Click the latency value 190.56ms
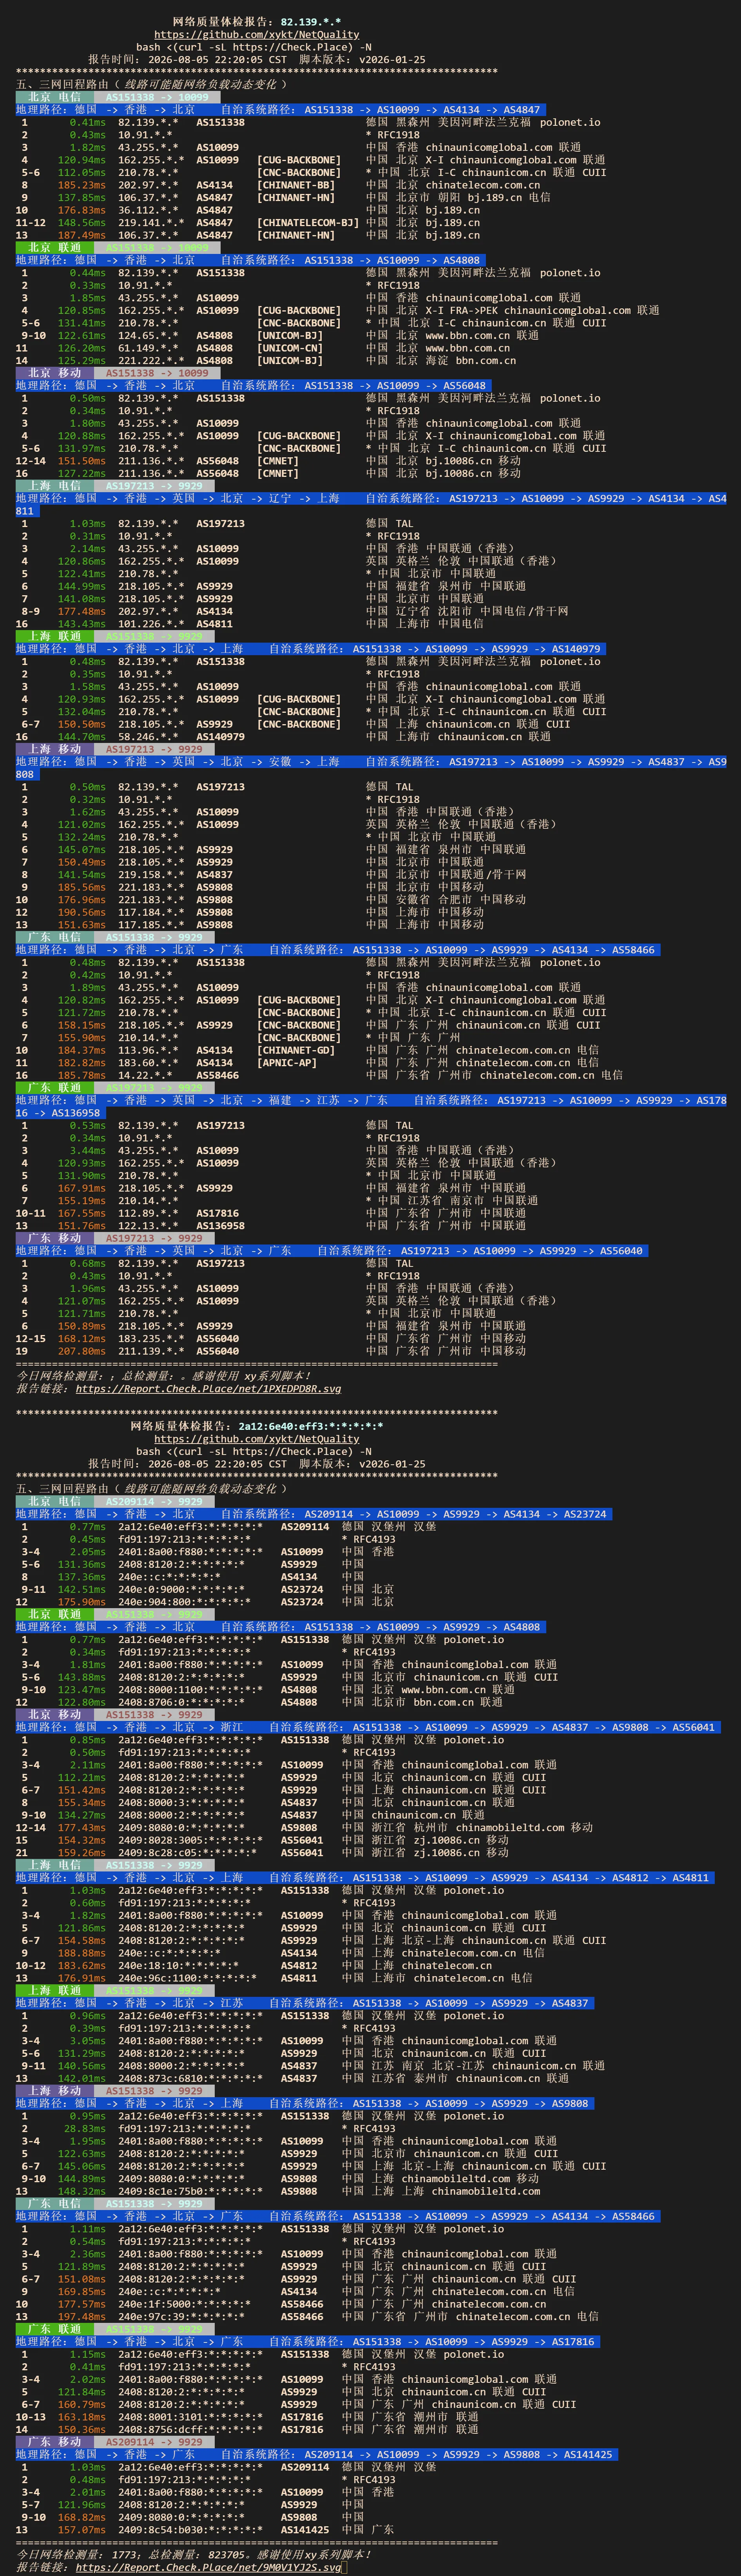Image resolution: width=741 pixels, height=2576 pixels. click(x=81, y=912)
